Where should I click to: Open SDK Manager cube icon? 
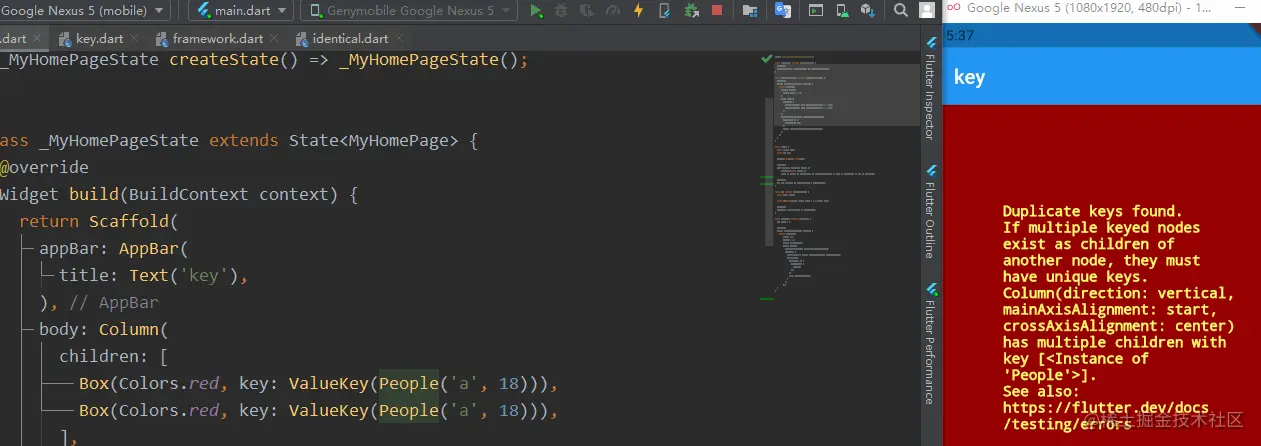(868, 11)
